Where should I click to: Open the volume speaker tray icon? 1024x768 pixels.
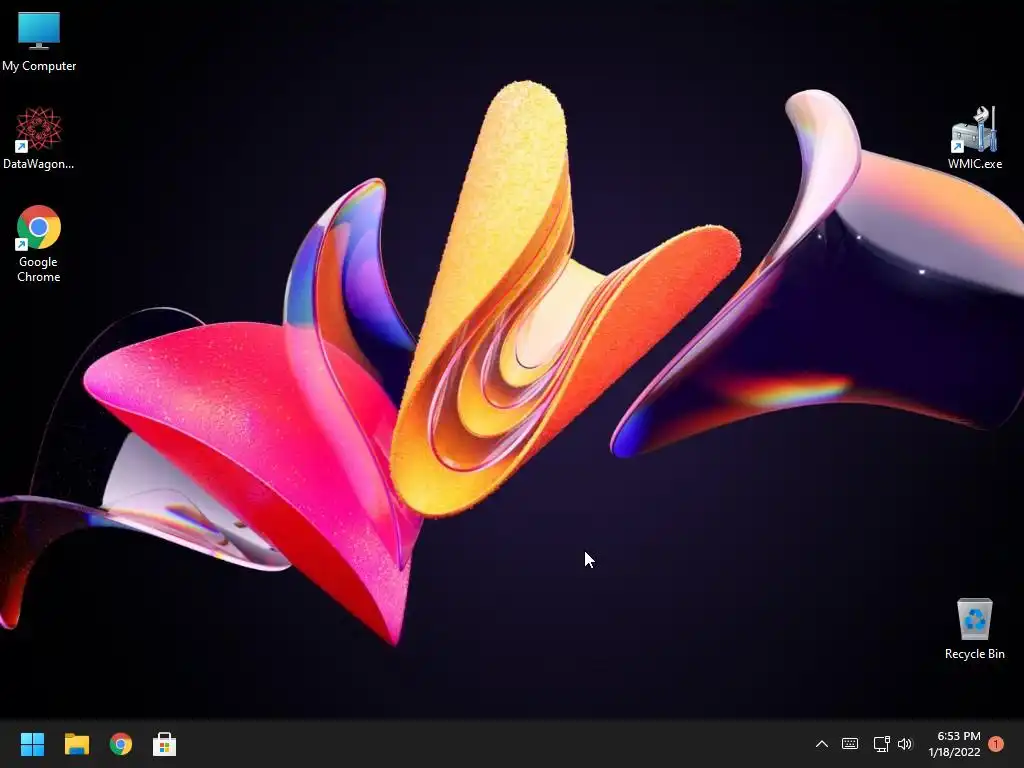pyautogui.click(x=904, y=744)
